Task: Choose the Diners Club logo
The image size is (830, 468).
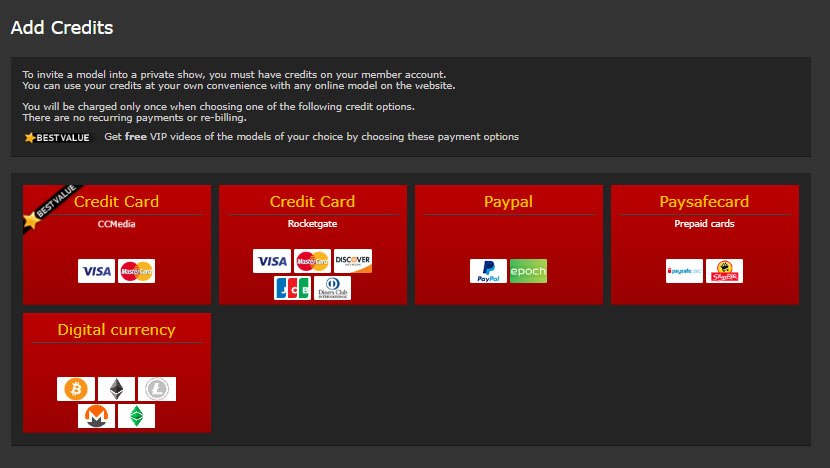Action: [332, 288]
